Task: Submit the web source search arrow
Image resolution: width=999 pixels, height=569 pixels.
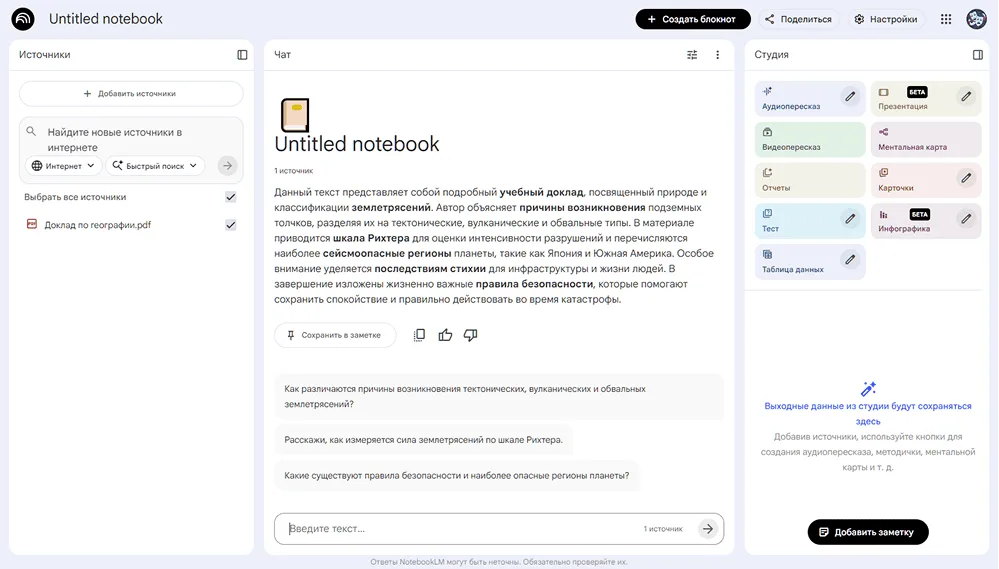Action: [228, 166]
